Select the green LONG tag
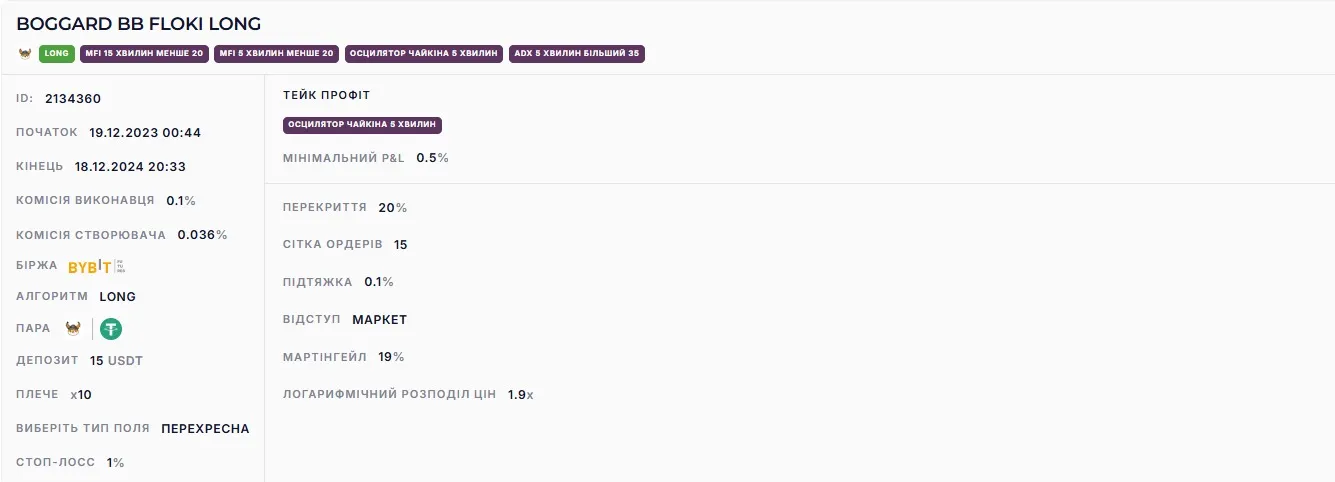Viewport: 1335px width, 482px height. (x=56, y=54)
